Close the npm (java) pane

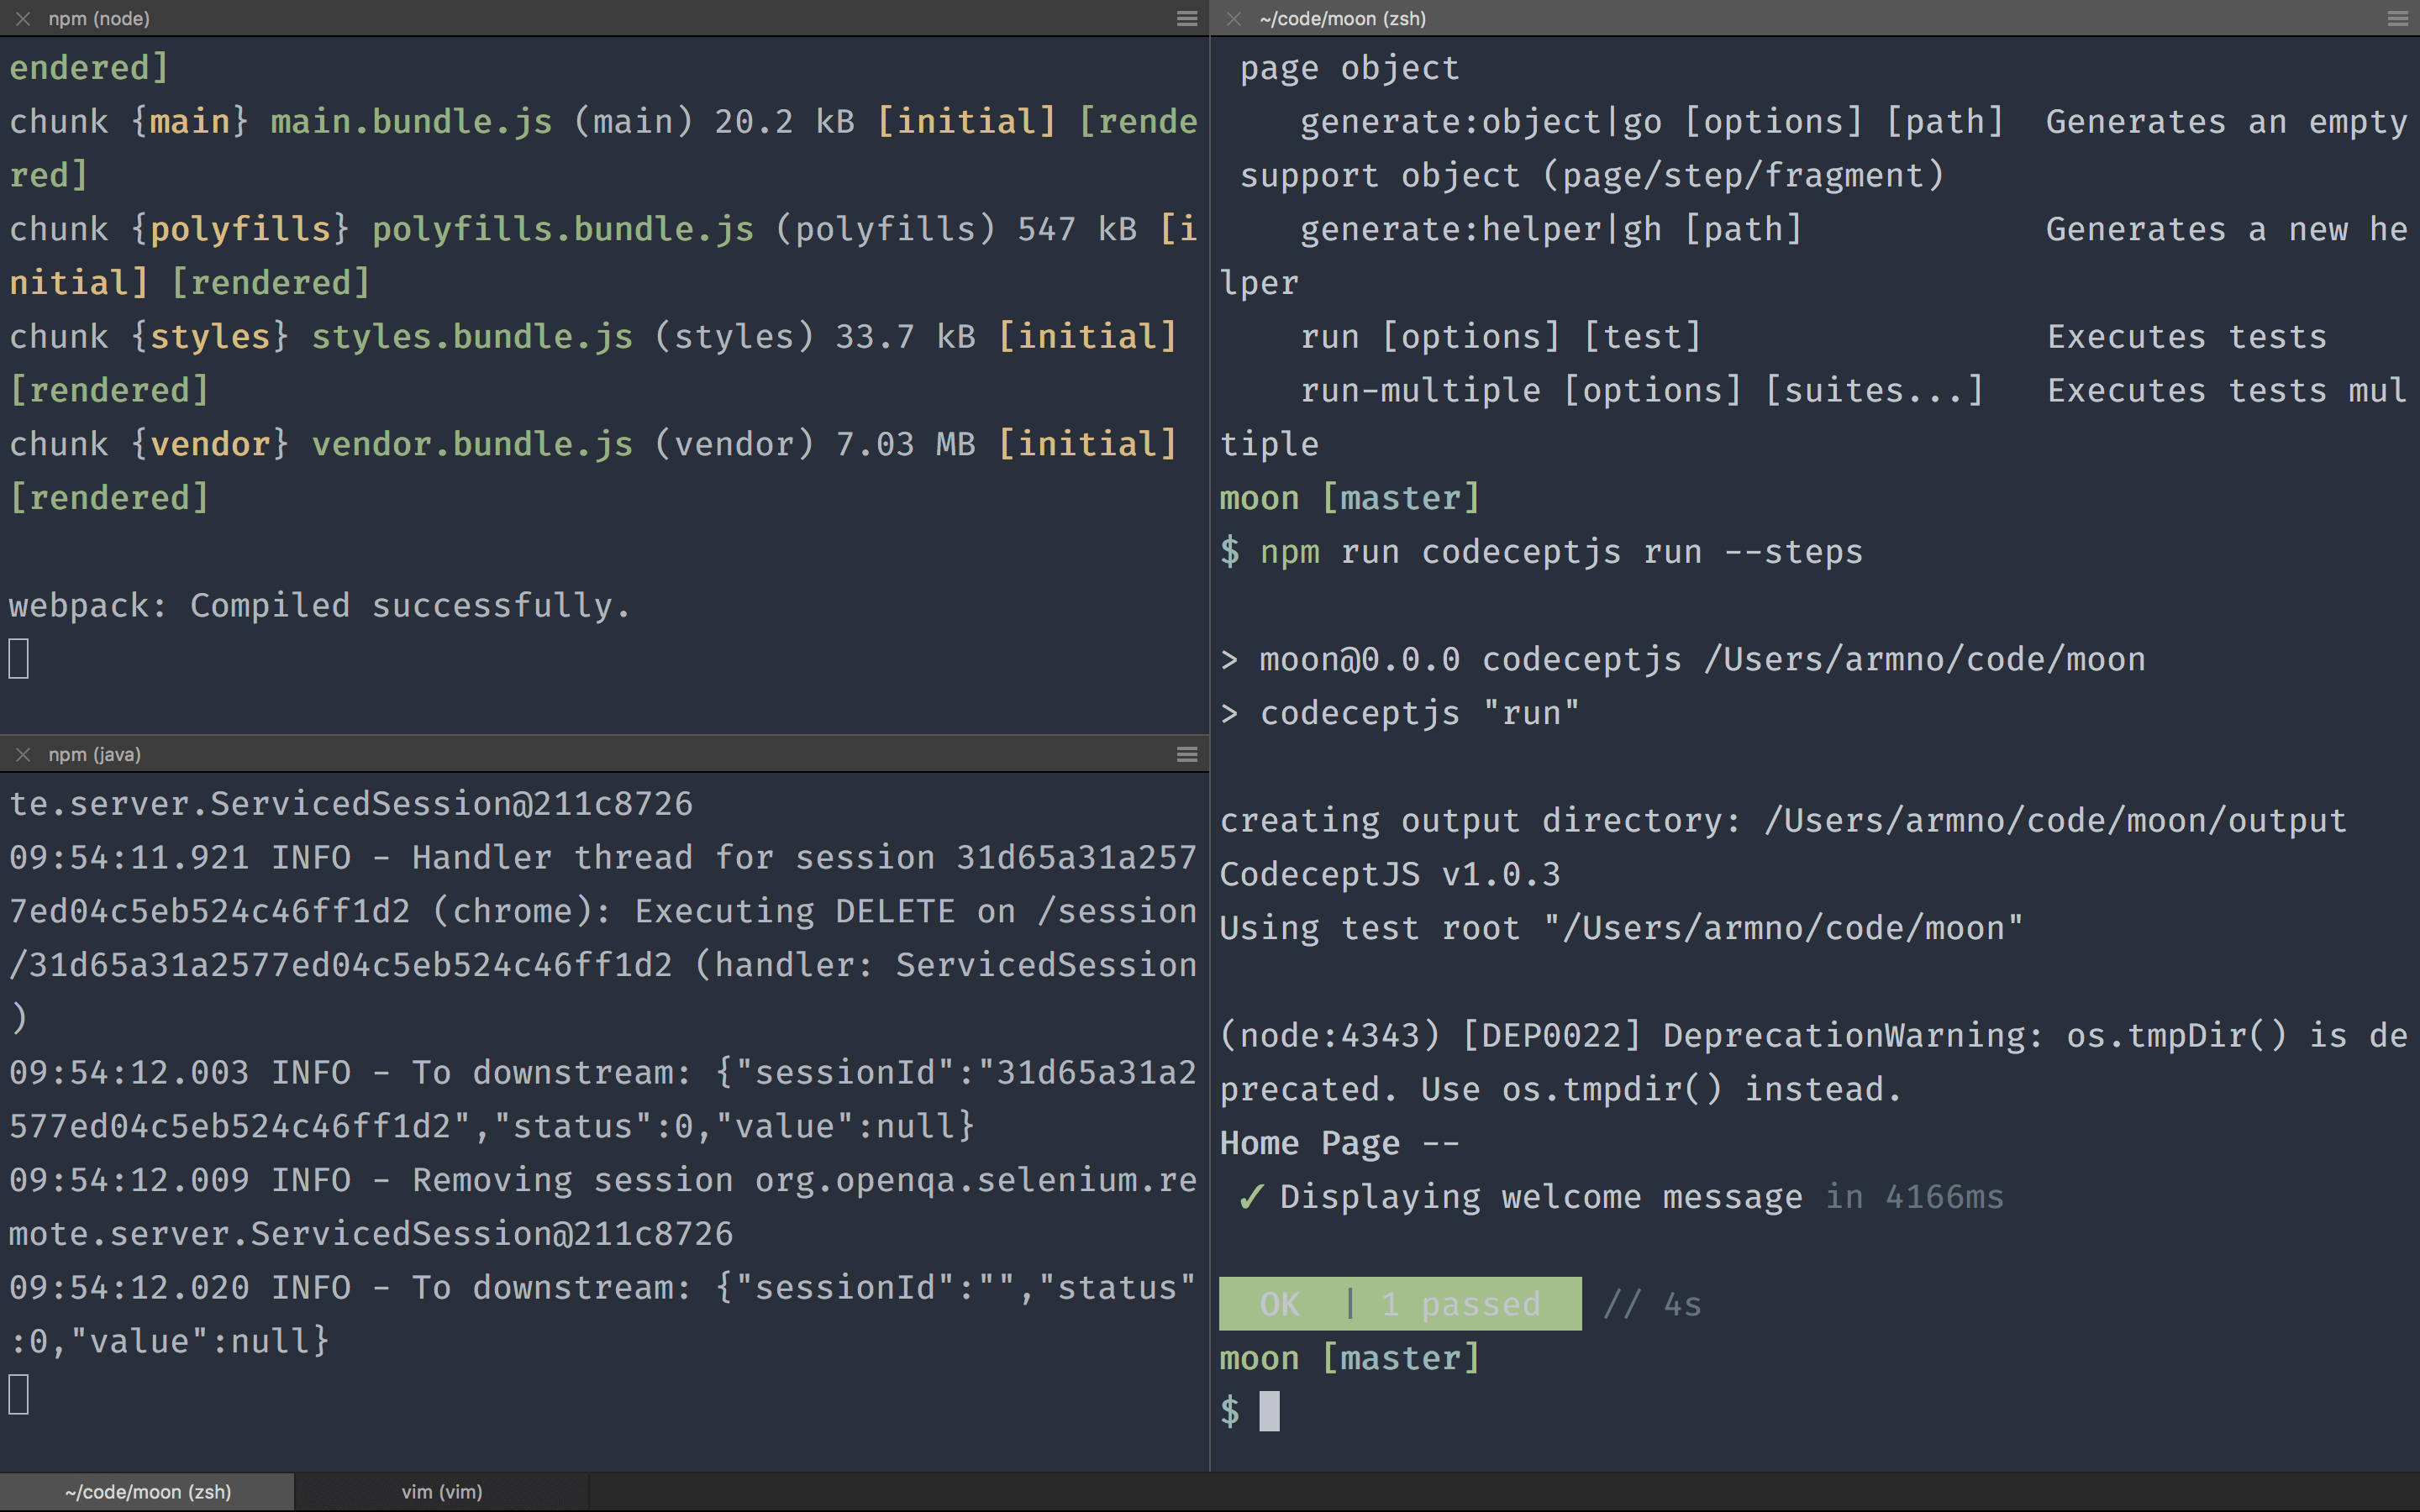23,754
